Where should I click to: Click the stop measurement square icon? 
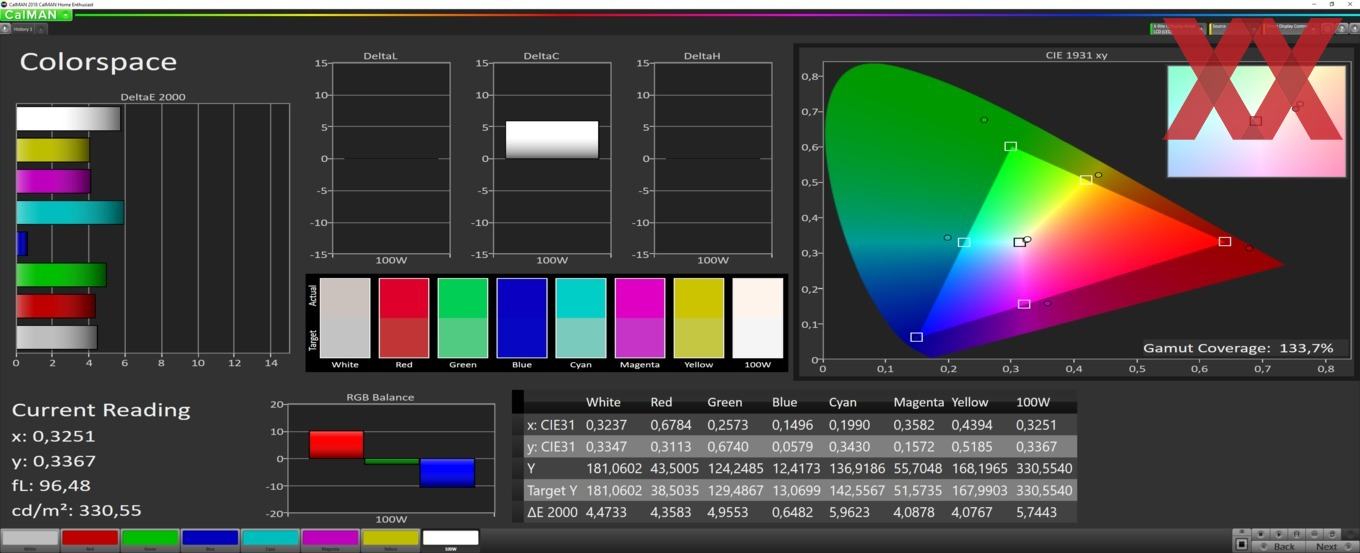(x=1241, y=545)
